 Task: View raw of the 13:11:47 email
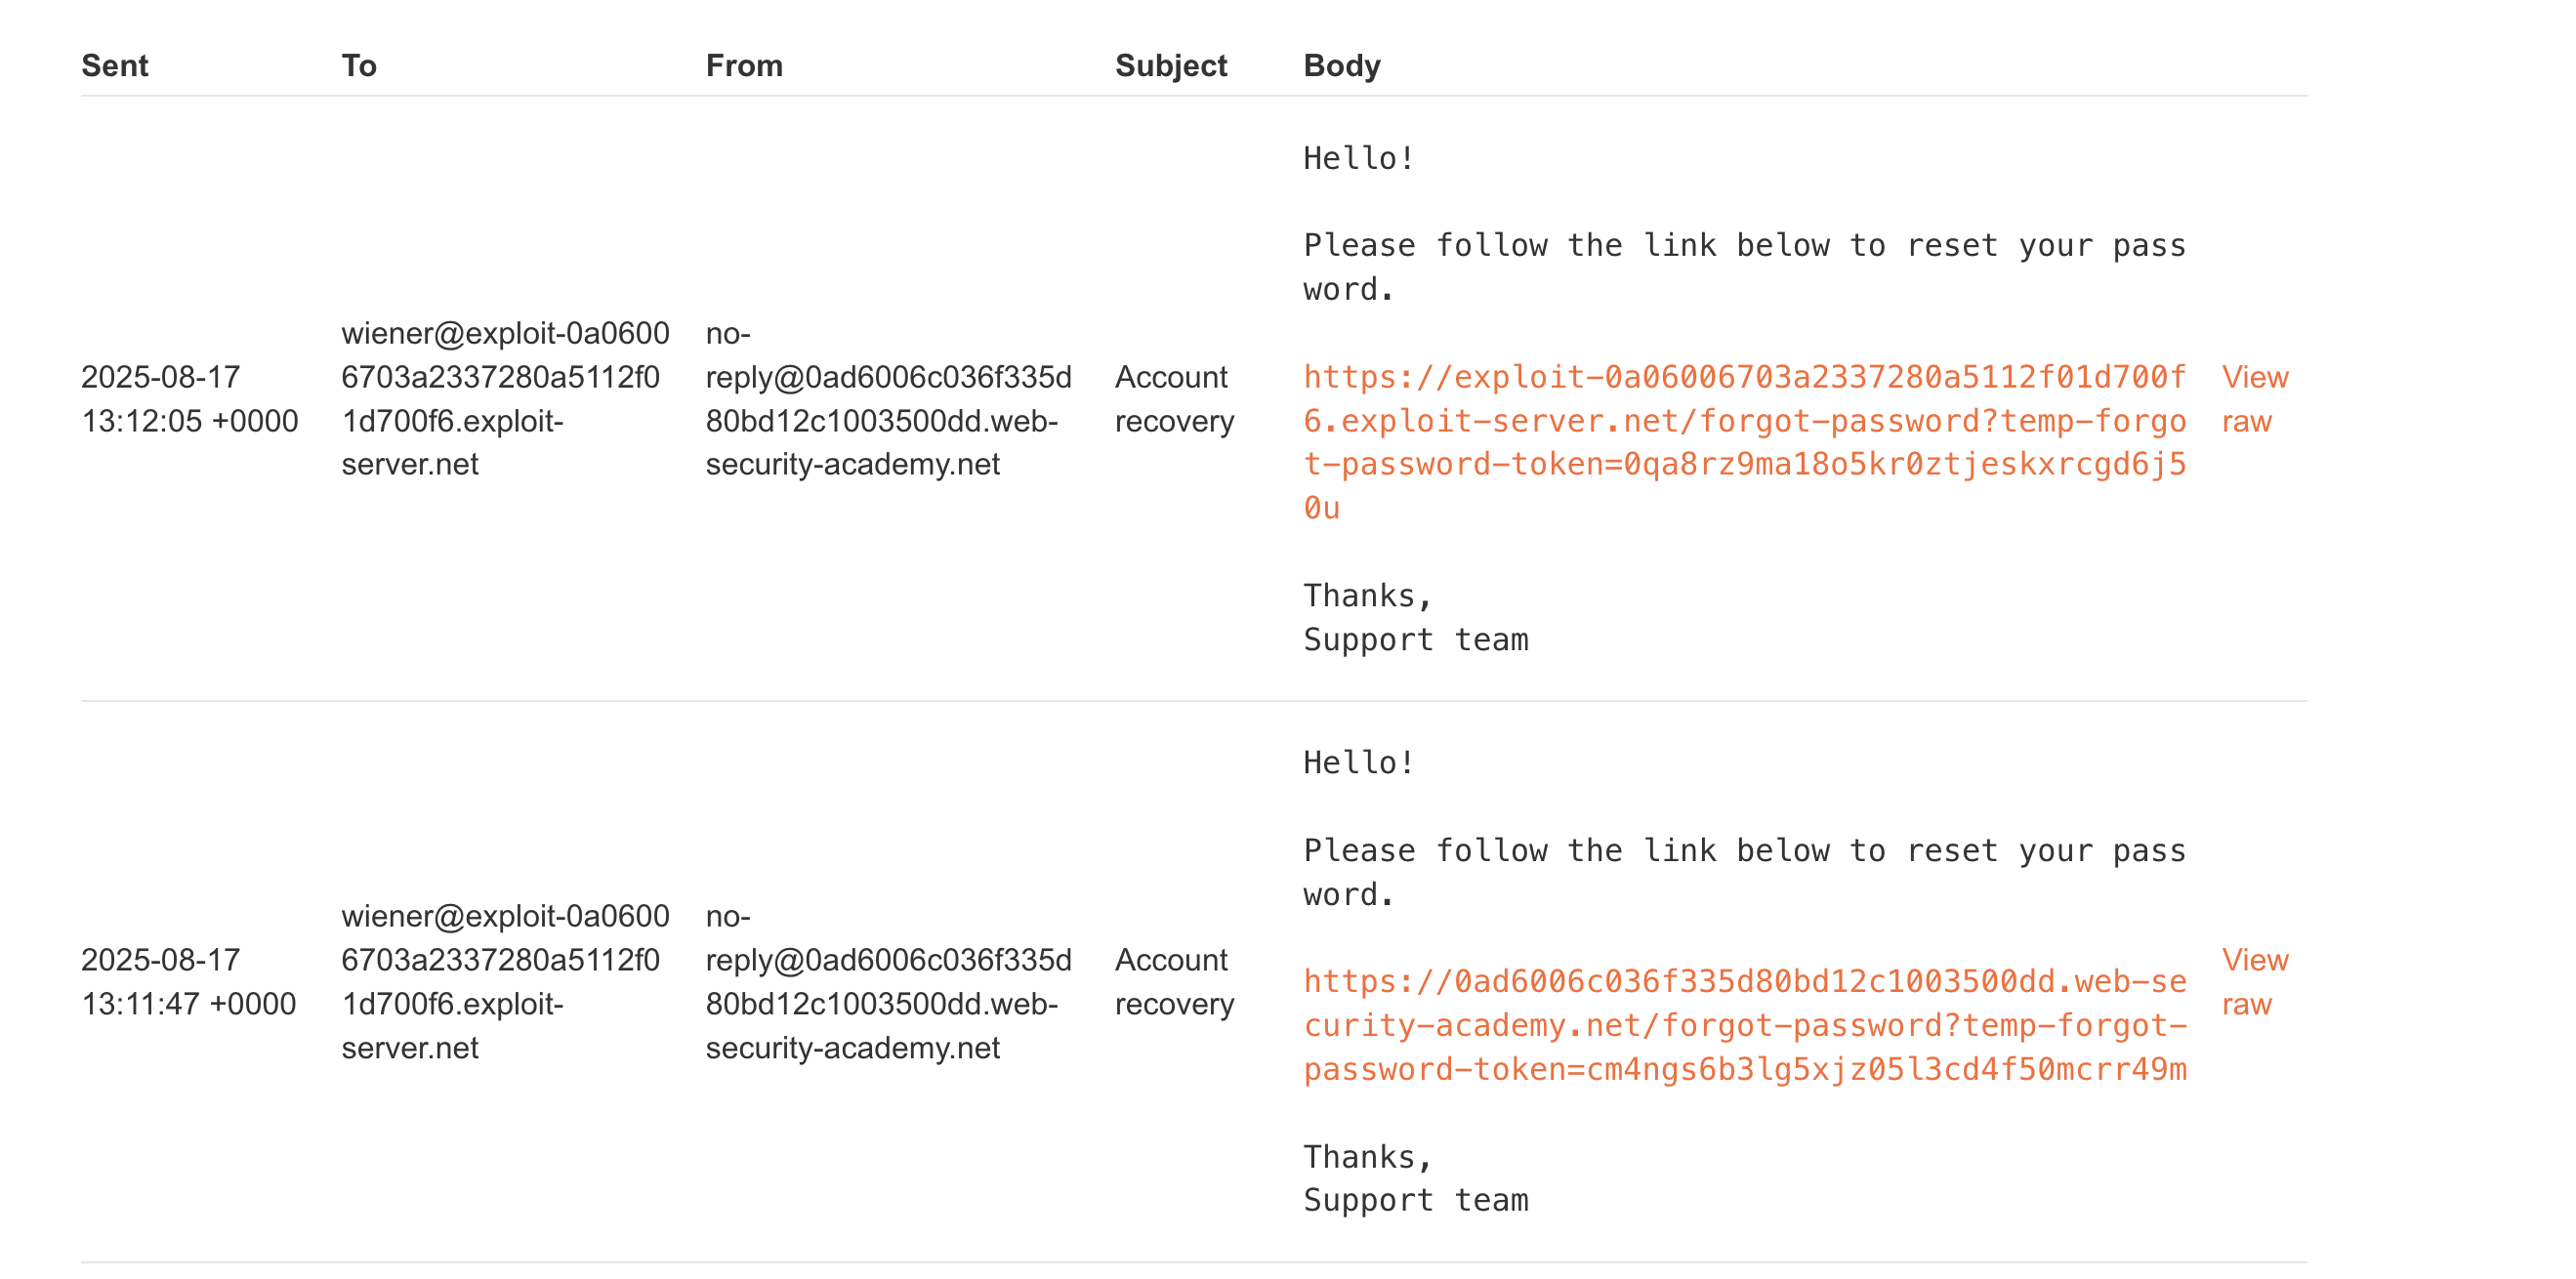(2254, 982)
